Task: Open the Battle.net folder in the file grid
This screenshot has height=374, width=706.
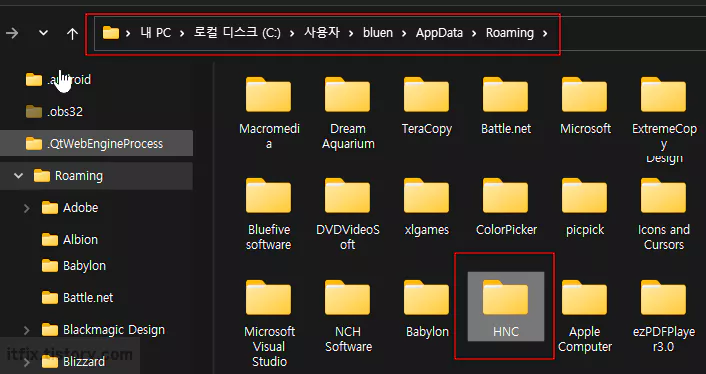Action: (x=506, y=106)
